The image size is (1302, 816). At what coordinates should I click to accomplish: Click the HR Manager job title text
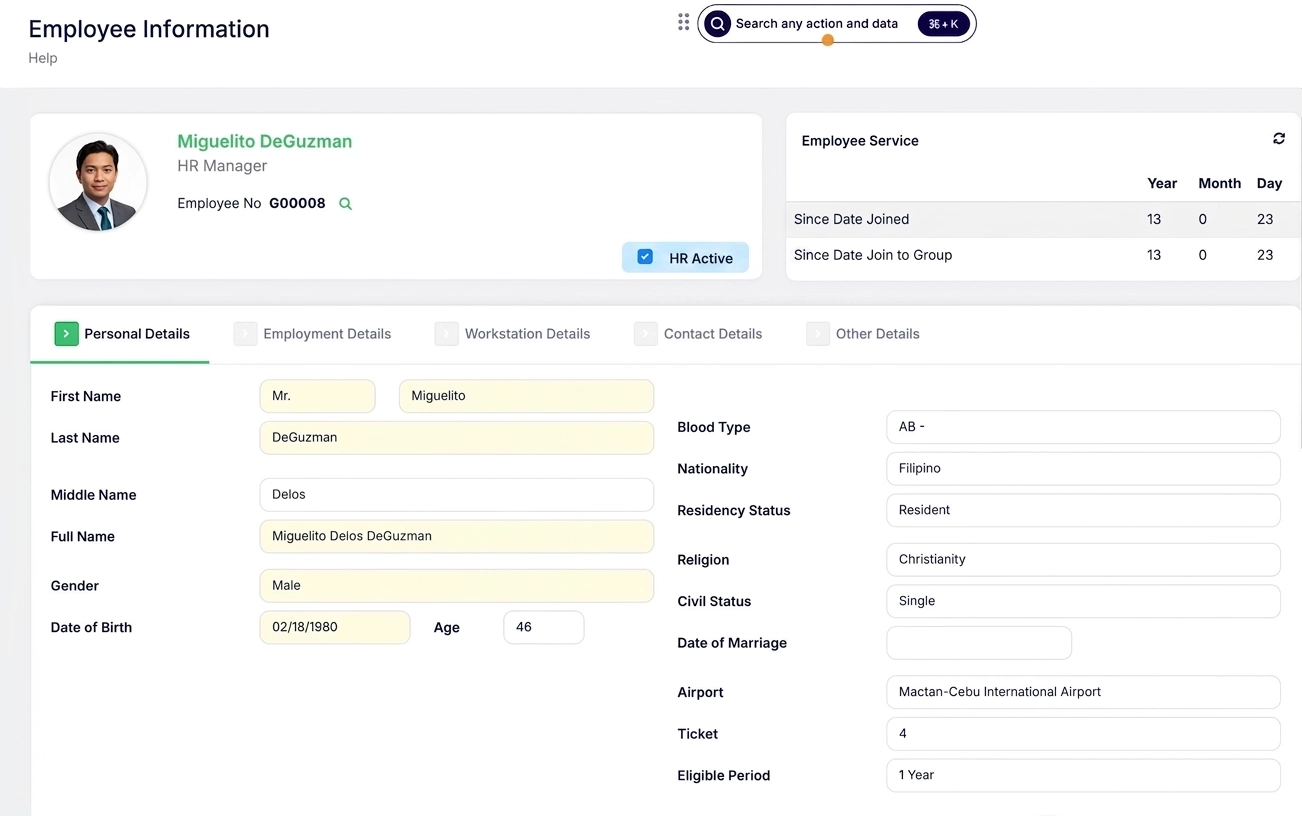coord(222,166)
